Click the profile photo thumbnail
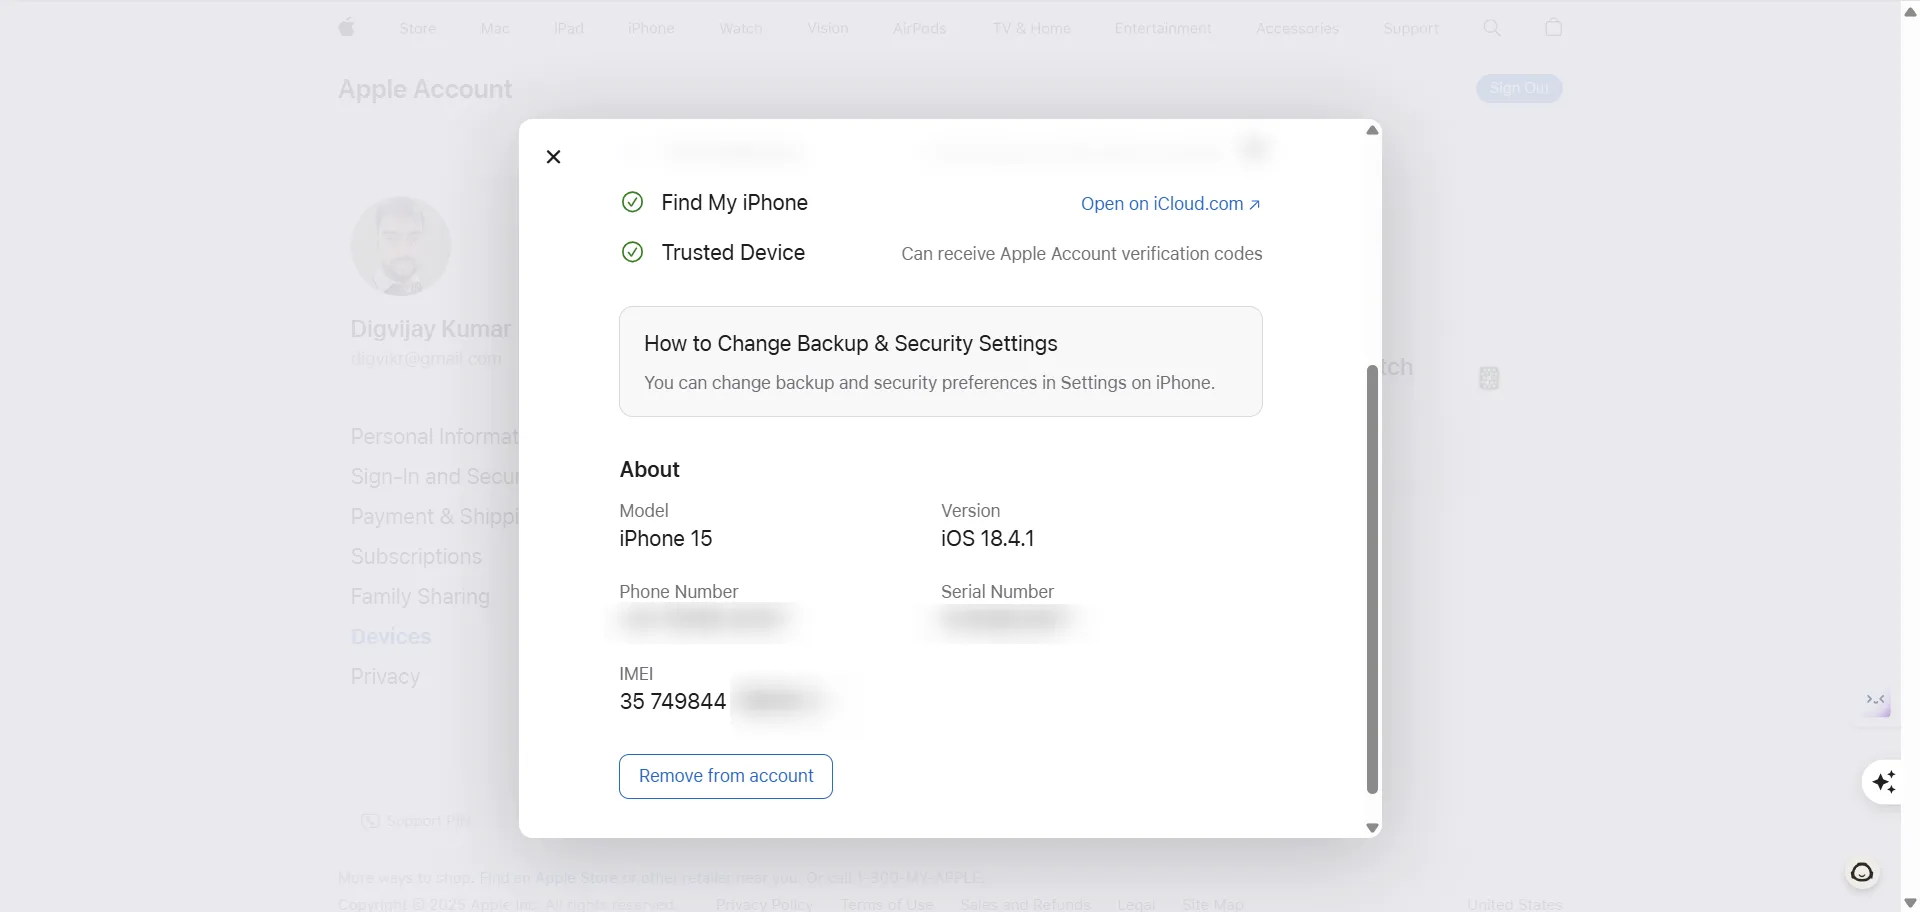The height and width of the screenshot is (912, 1920). [400, 246]
